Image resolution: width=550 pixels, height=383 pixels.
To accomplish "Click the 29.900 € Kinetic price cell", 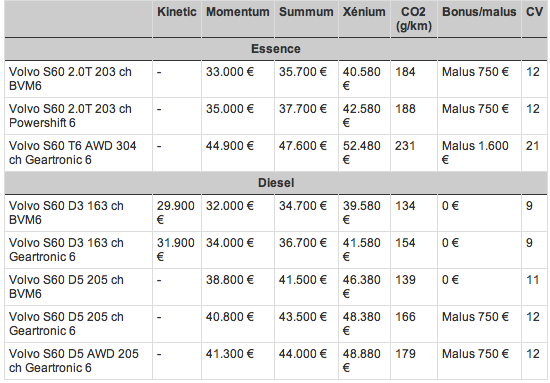I will [x=177, y=213].
